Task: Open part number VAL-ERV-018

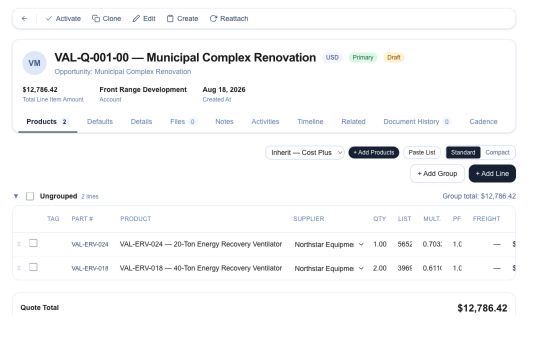Action: [x=90, y=268]
